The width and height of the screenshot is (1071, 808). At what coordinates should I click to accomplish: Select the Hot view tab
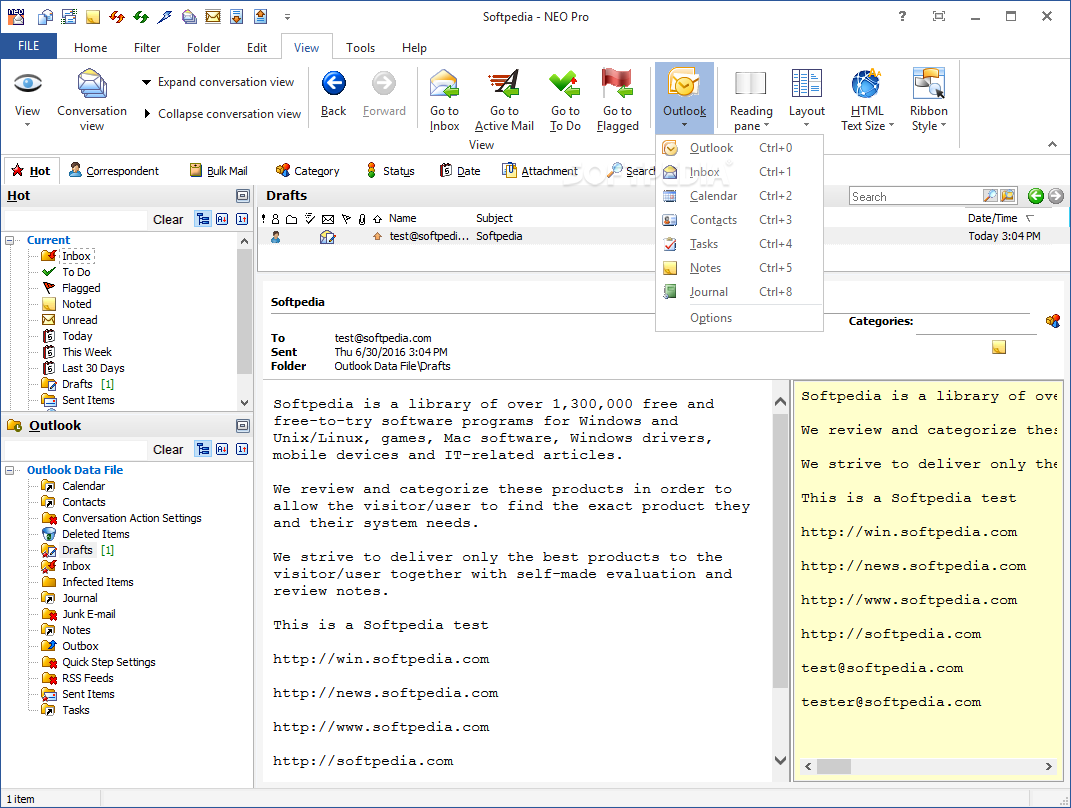click(x=31, y=171)
